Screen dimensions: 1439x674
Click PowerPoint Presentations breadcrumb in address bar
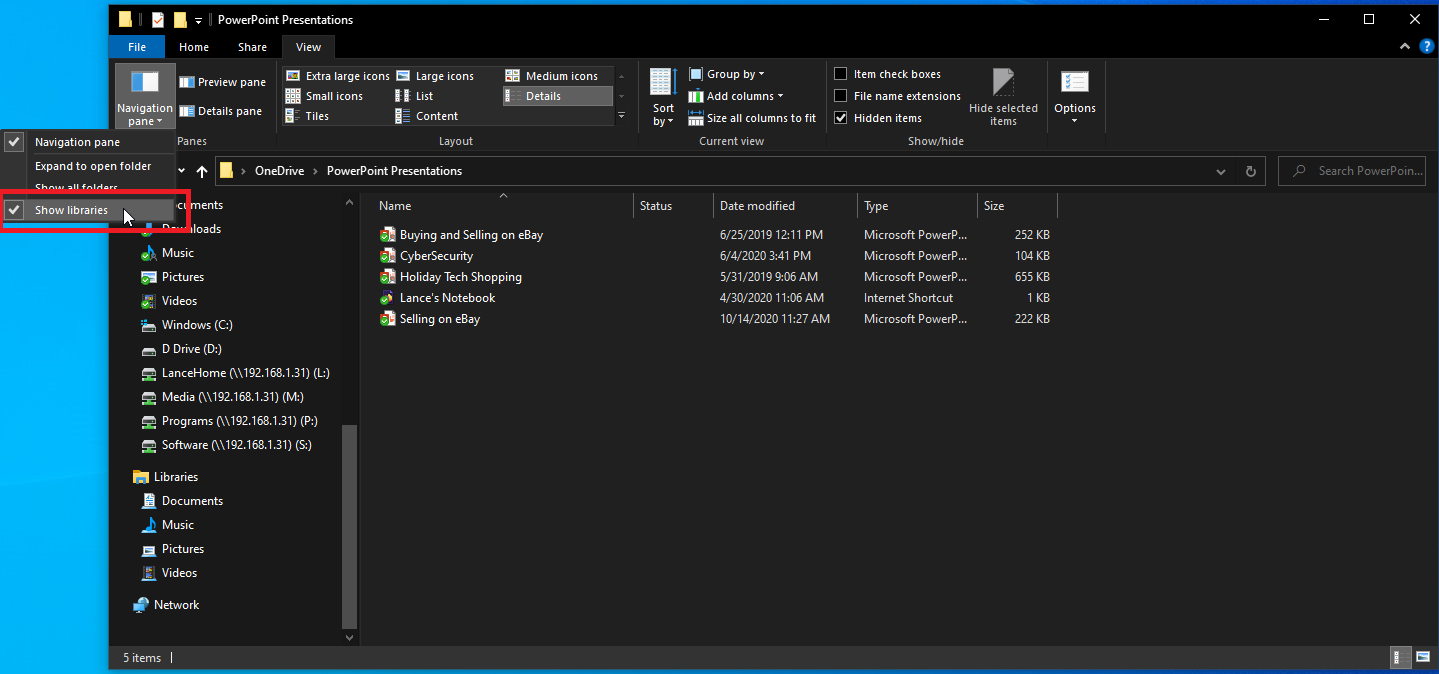tap(394, 171)
